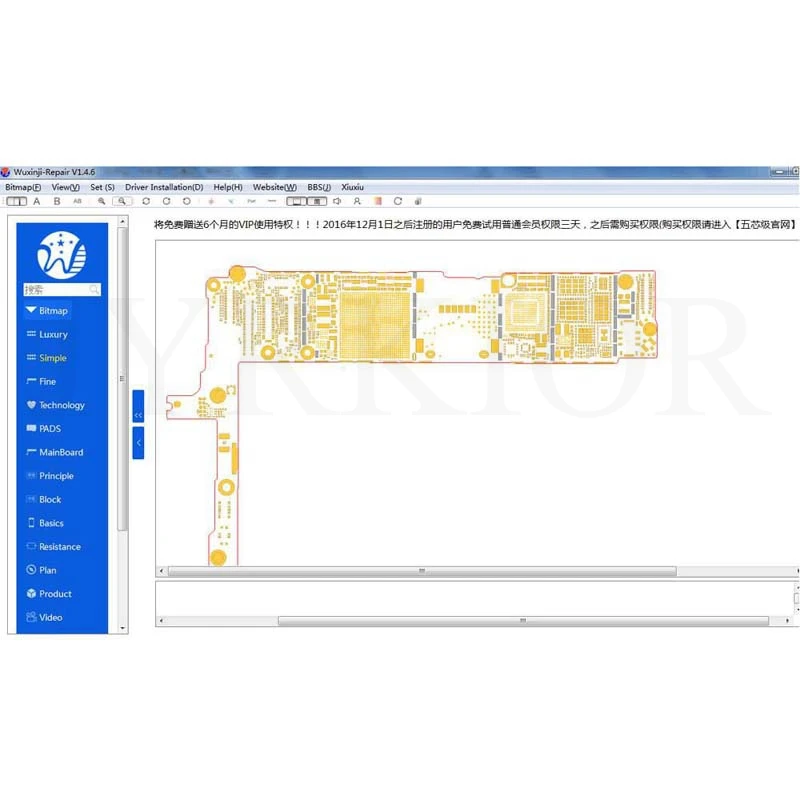Image resolution: width=800 pixels, height=800 pixels.
Task: Select Fine in the sidebar
Action: coord(41,381)
